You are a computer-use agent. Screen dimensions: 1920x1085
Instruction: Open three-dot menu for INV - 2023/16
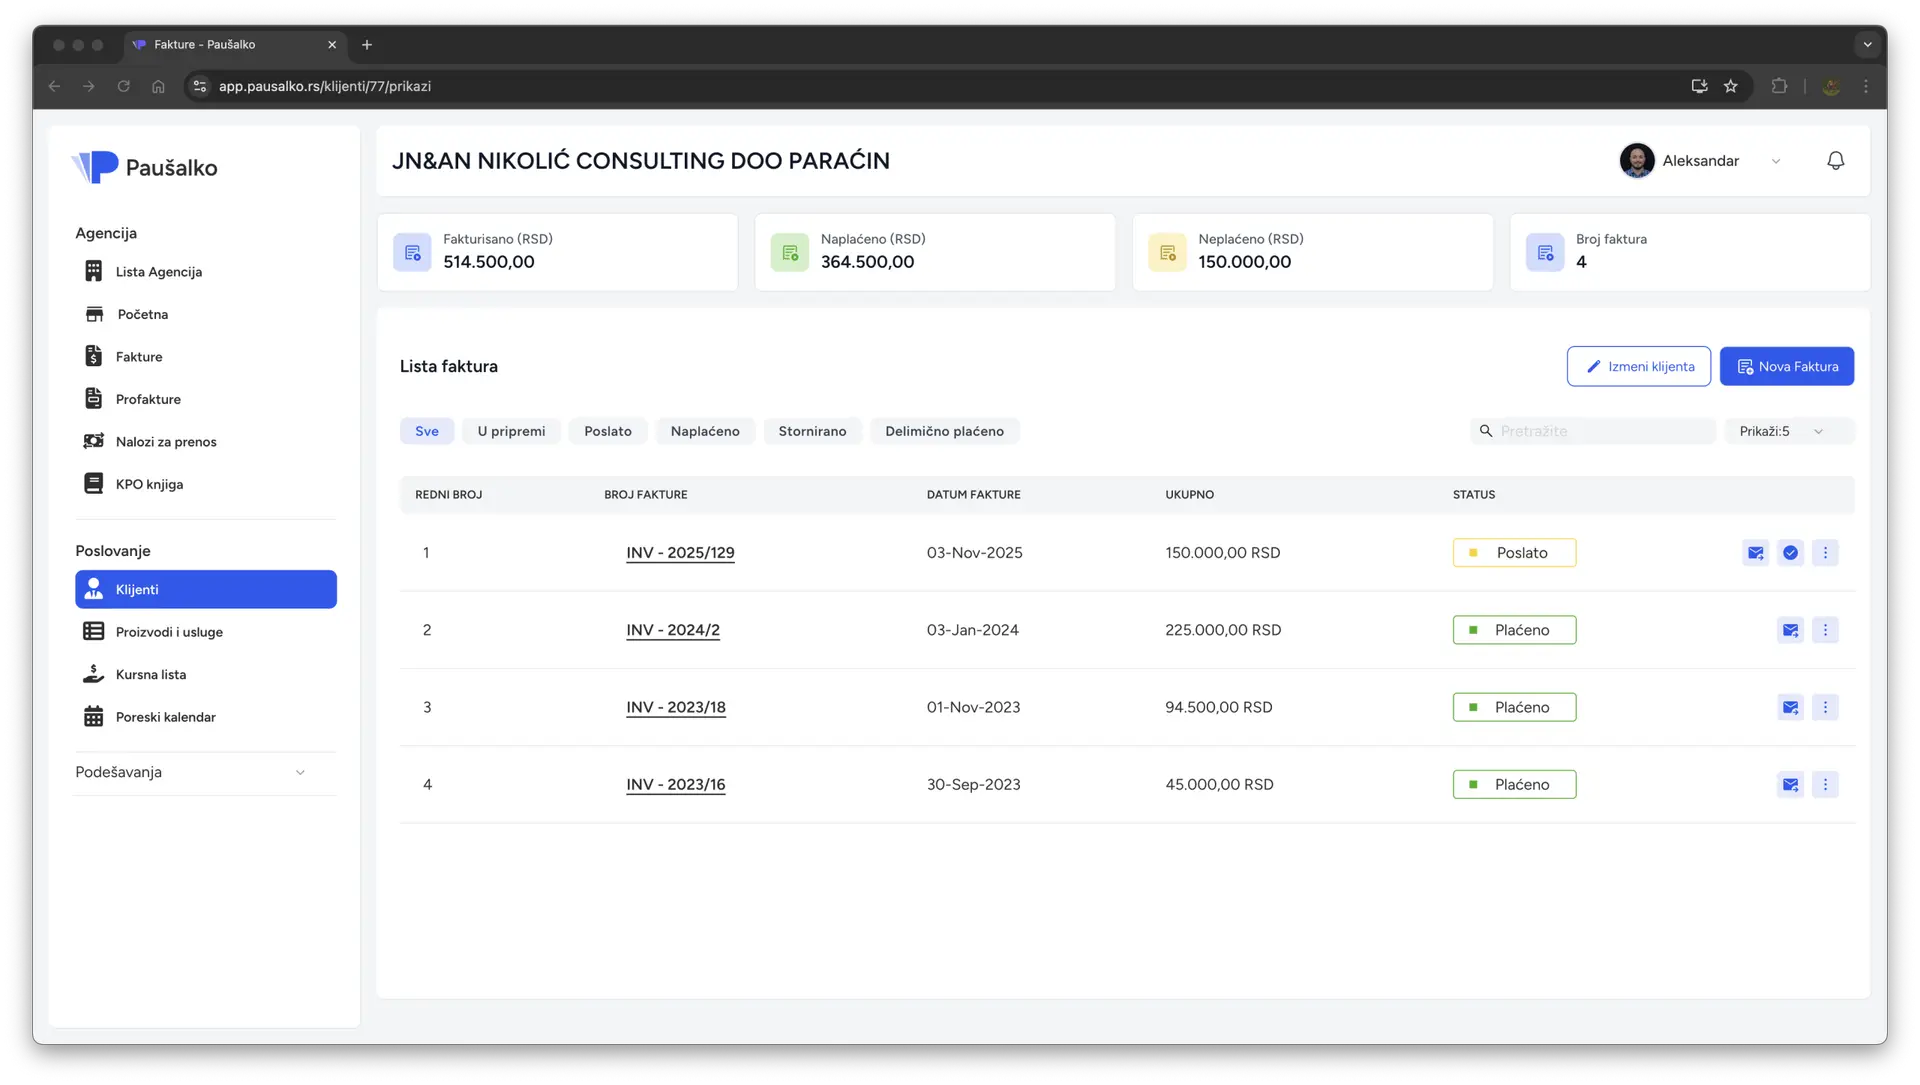[x=1825, y=785]
